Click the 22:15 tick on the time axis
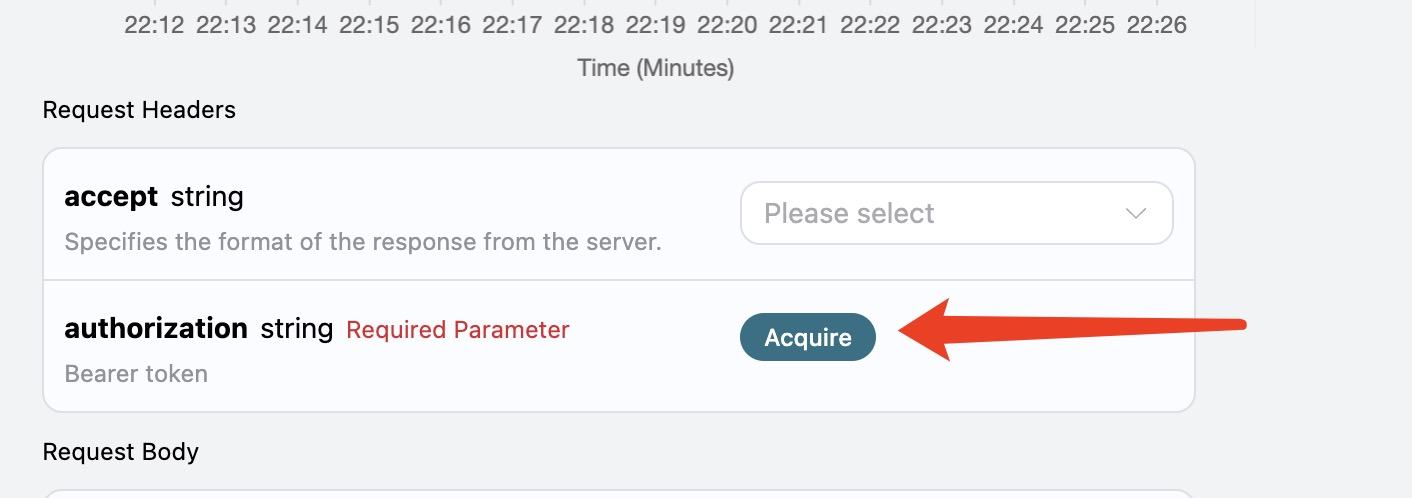The width and height of the screenshot is (1412, 498). [x=369, y=25]
